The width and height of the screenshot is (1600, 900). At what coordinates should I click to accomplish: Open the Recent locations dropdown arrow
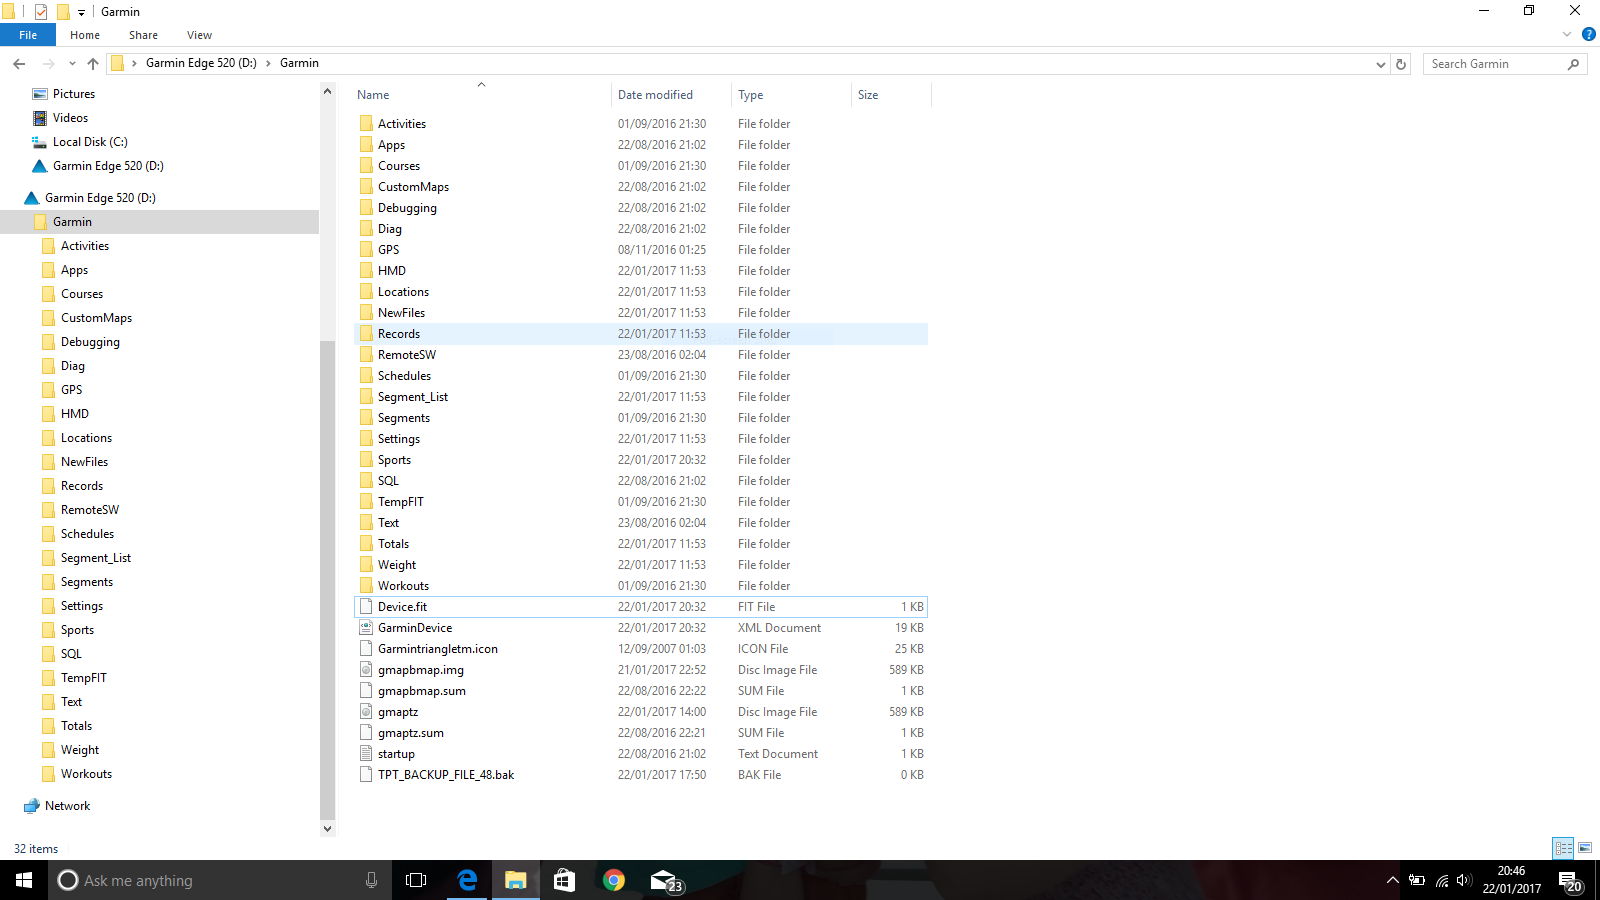coord(72,63)
